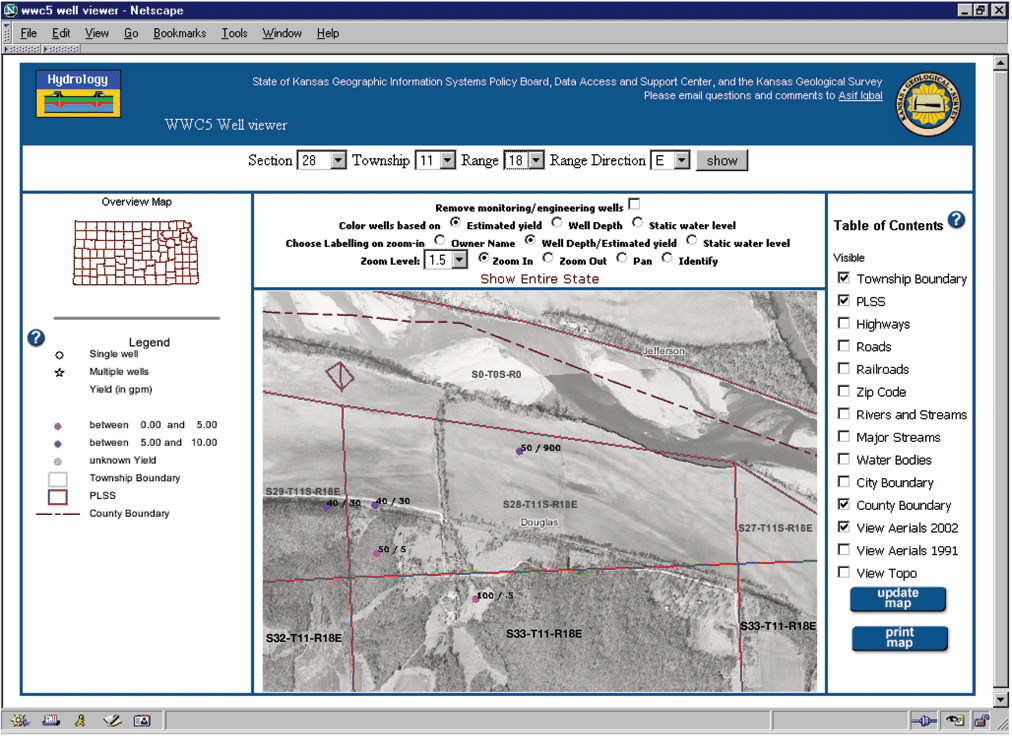Viewport: 1012px width, 739px height.
Task: Click the pink well marker labeled 100 / .5
Action: tap(476, 599)
